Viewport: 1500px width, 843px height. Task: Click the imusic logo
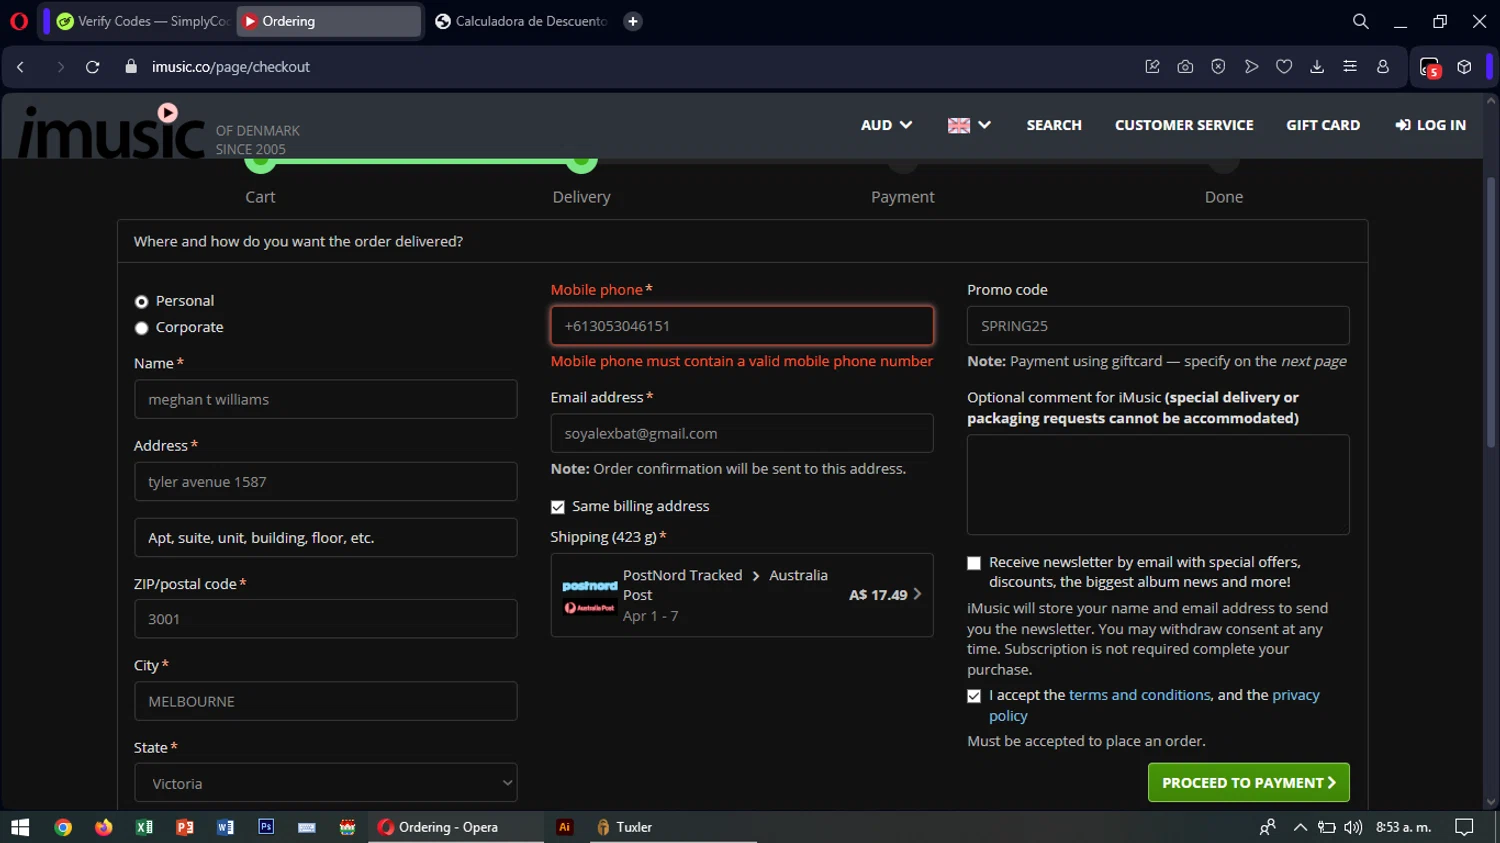111,131
